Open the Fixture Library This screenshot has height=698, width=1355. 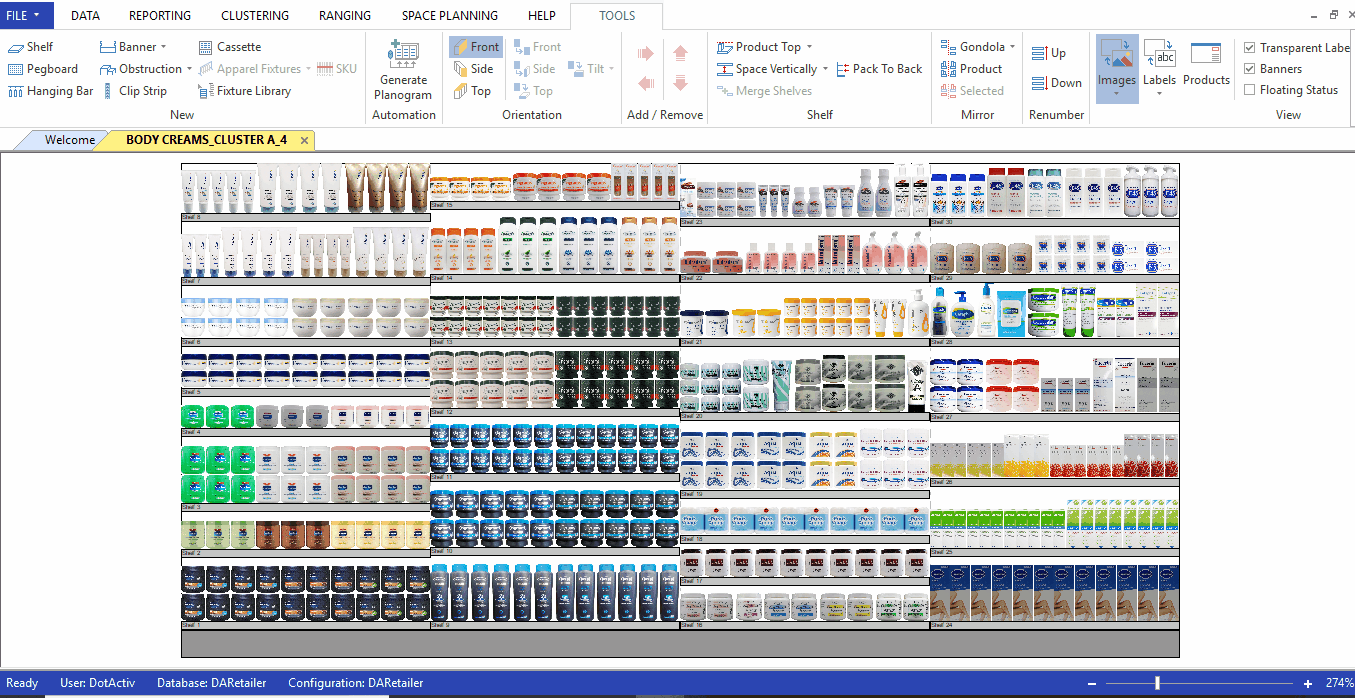pos(245,91)
